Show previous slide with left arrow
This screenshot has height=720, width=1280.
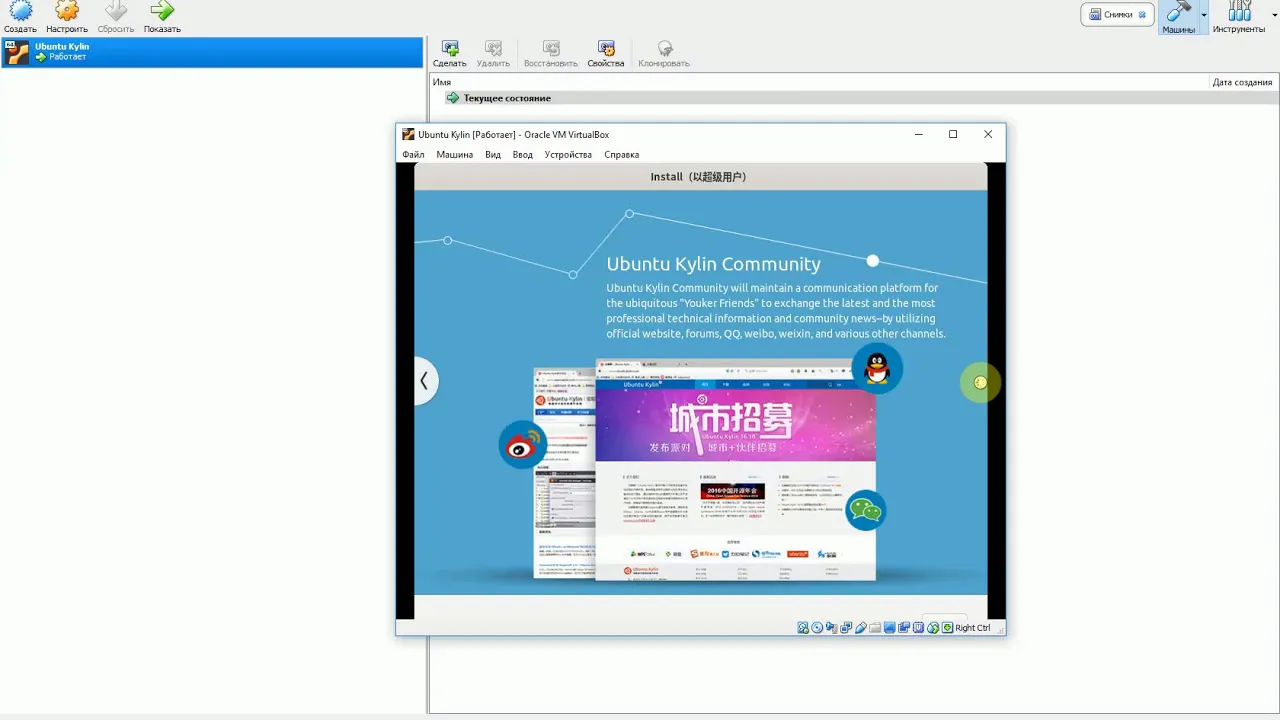coord(425,380)
